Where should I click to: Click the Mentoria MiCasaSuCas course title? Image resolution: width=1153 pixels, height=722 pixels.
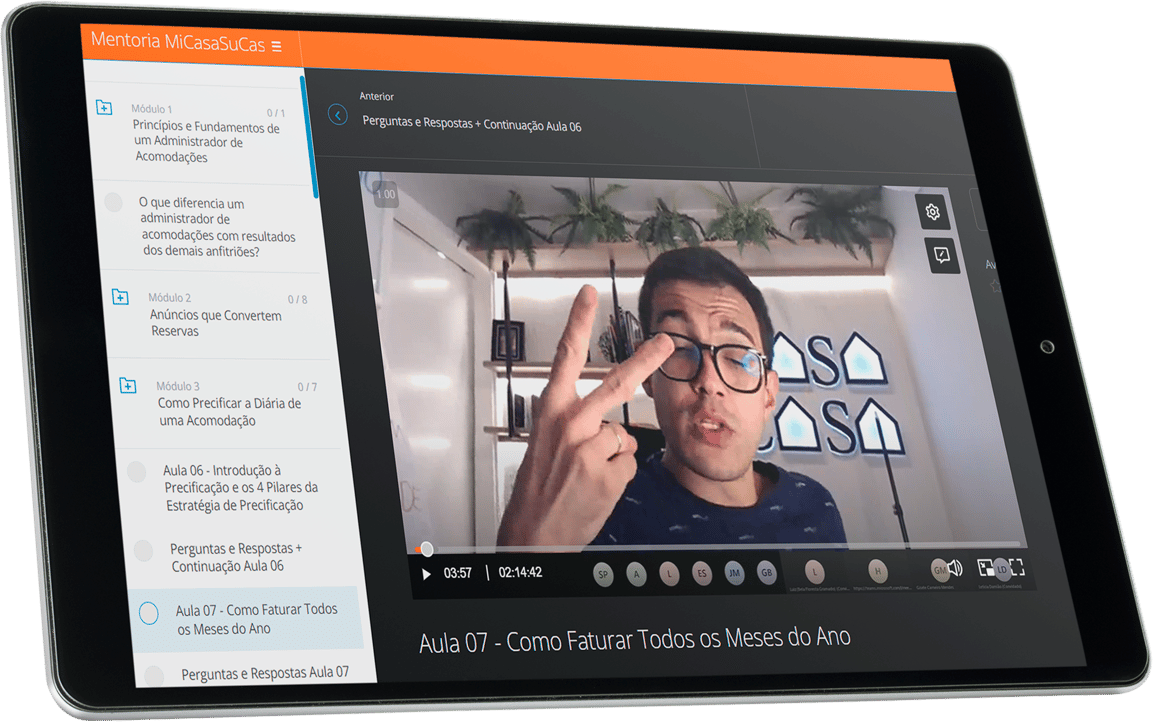click(177, 42)
